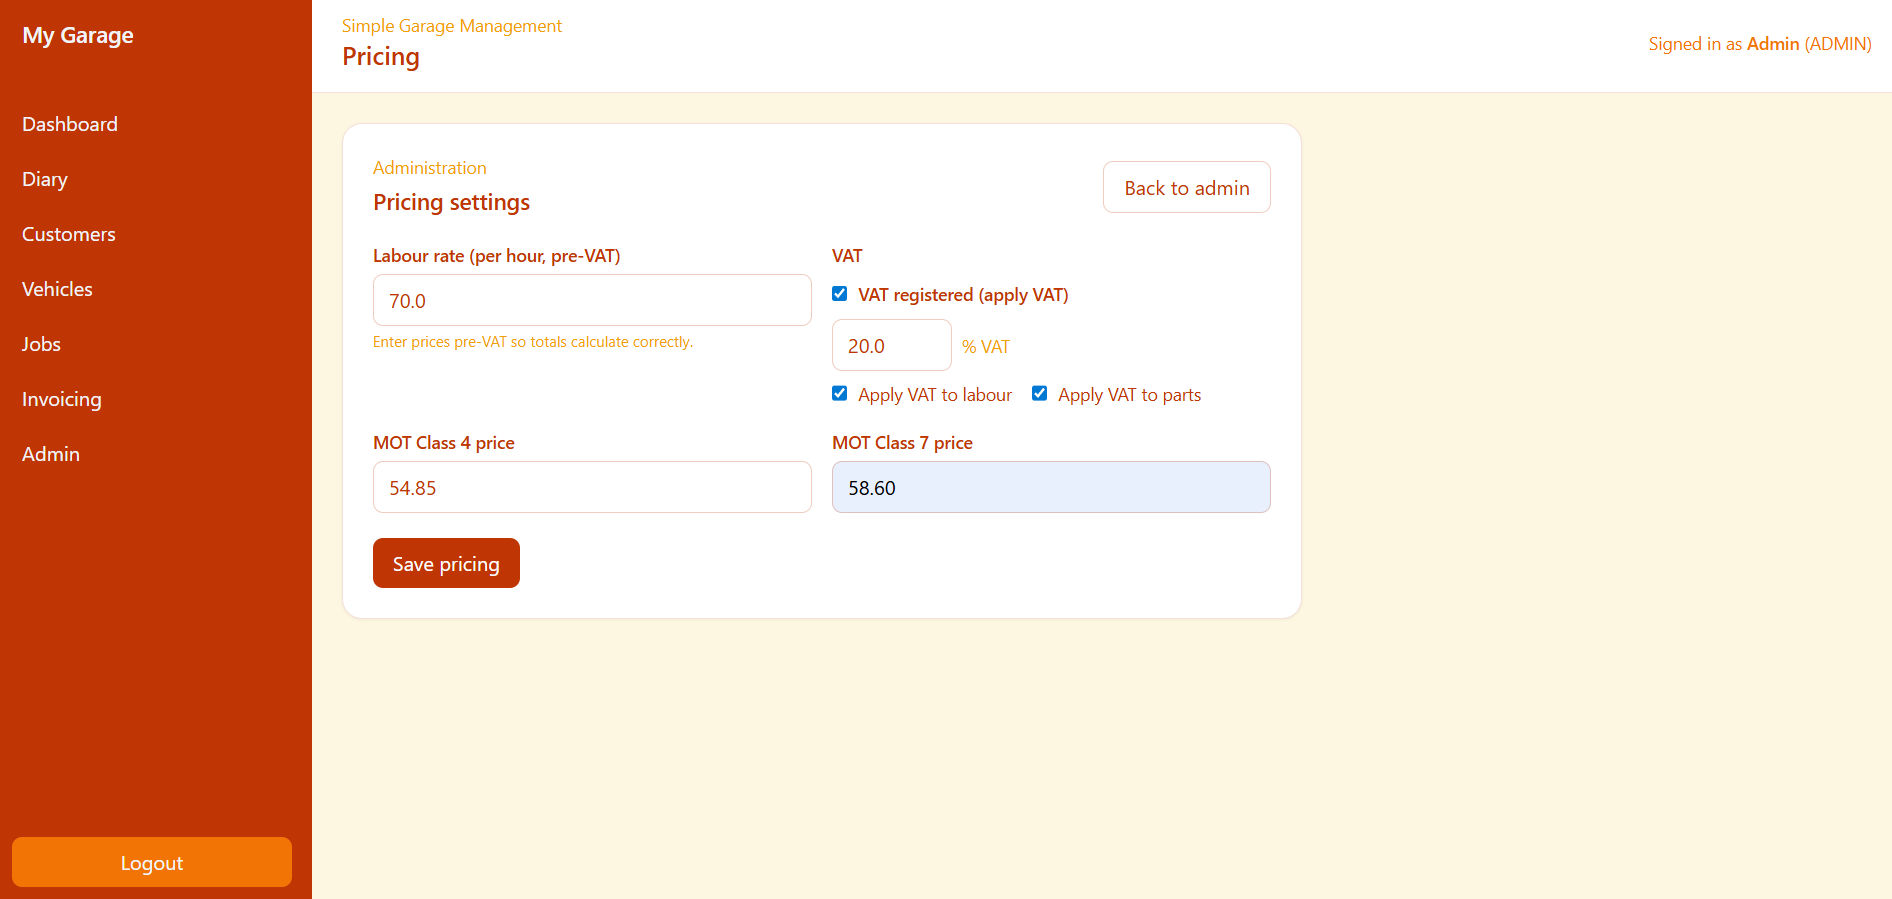Navigate to Vehicles
The width and height of the screenshot is (1892, 899).
57,289
